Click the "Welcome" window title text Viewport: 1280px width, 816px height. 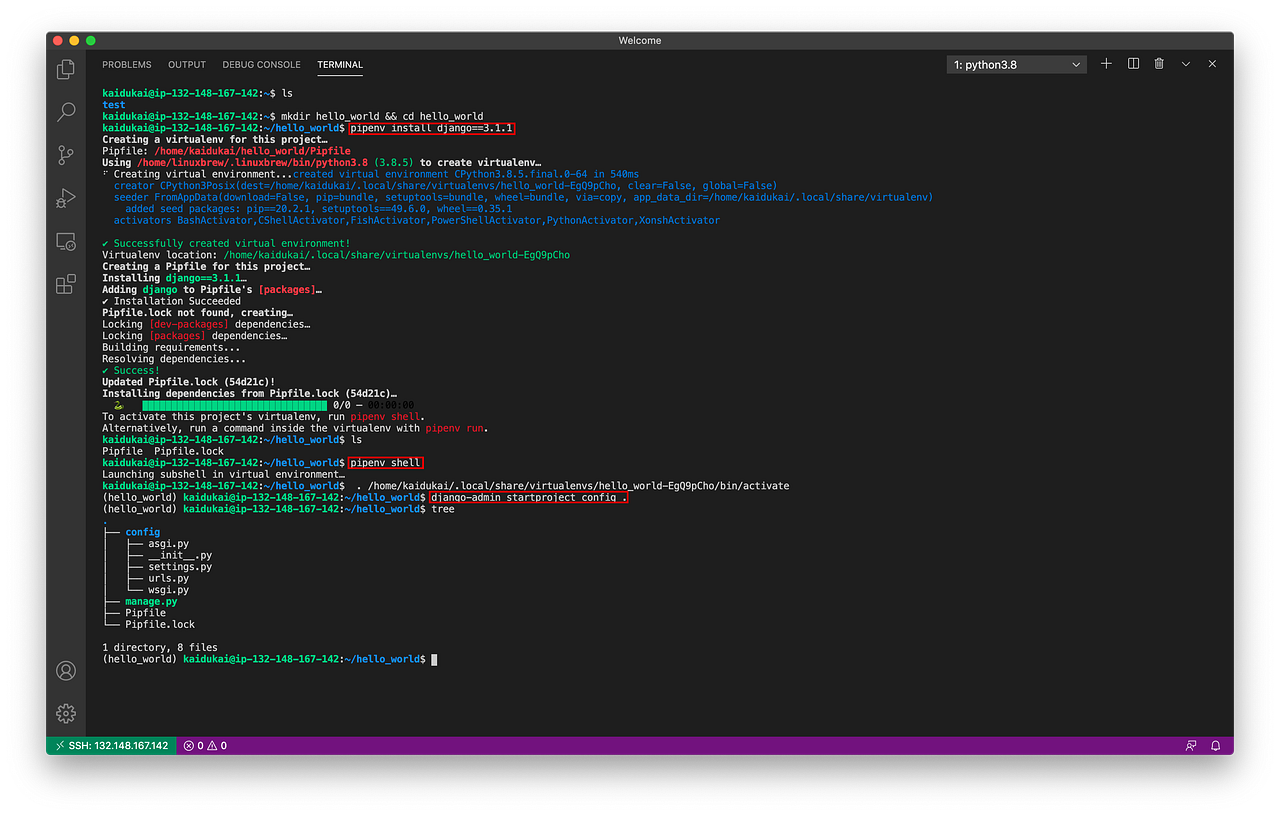tap(640, 41)
